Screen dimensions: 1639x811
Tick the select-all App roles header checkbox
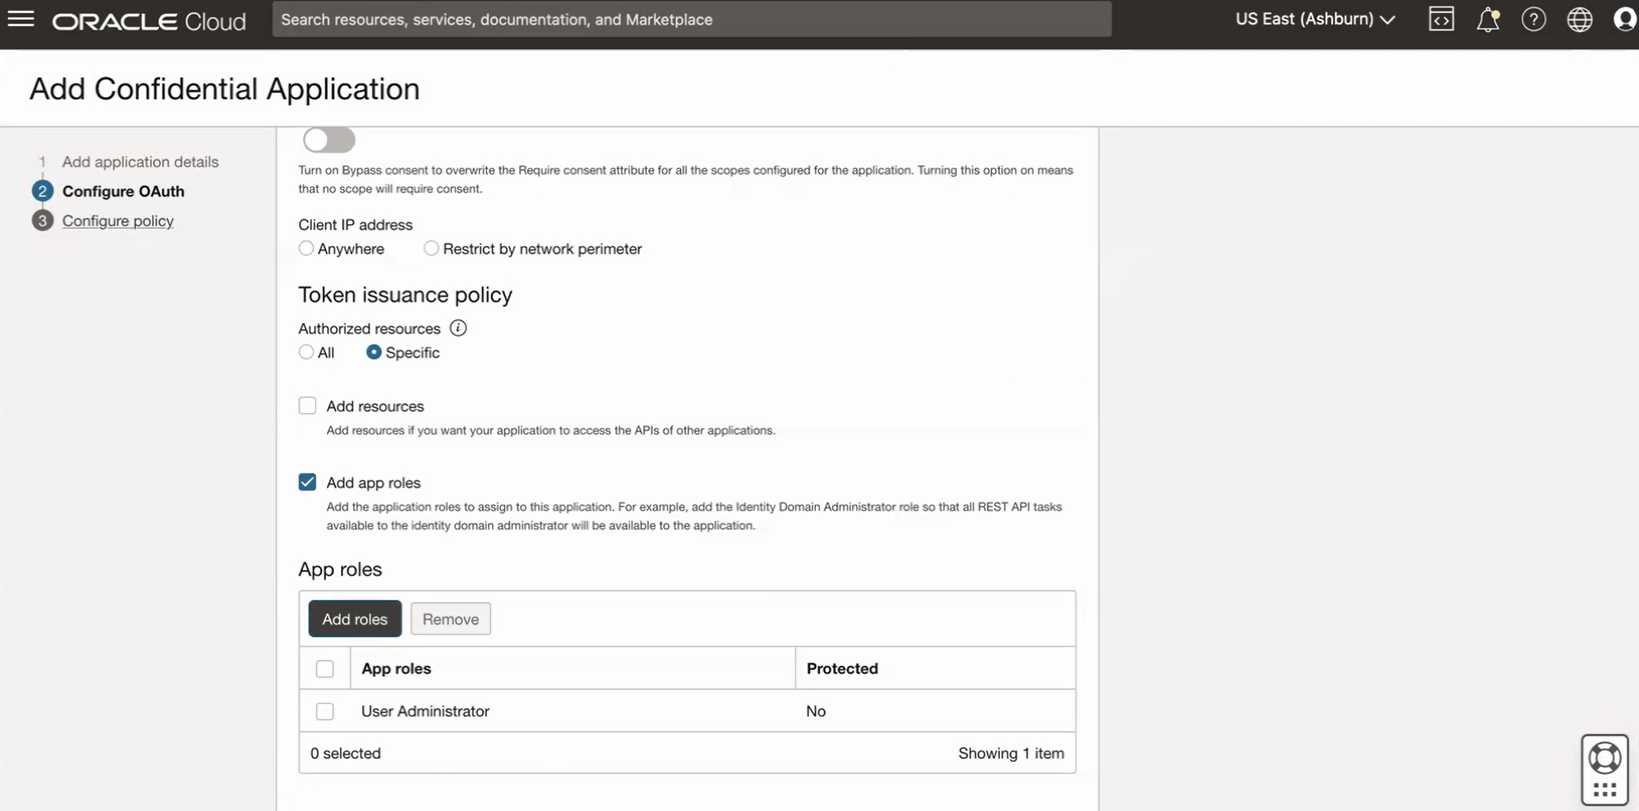pos(325,668)
